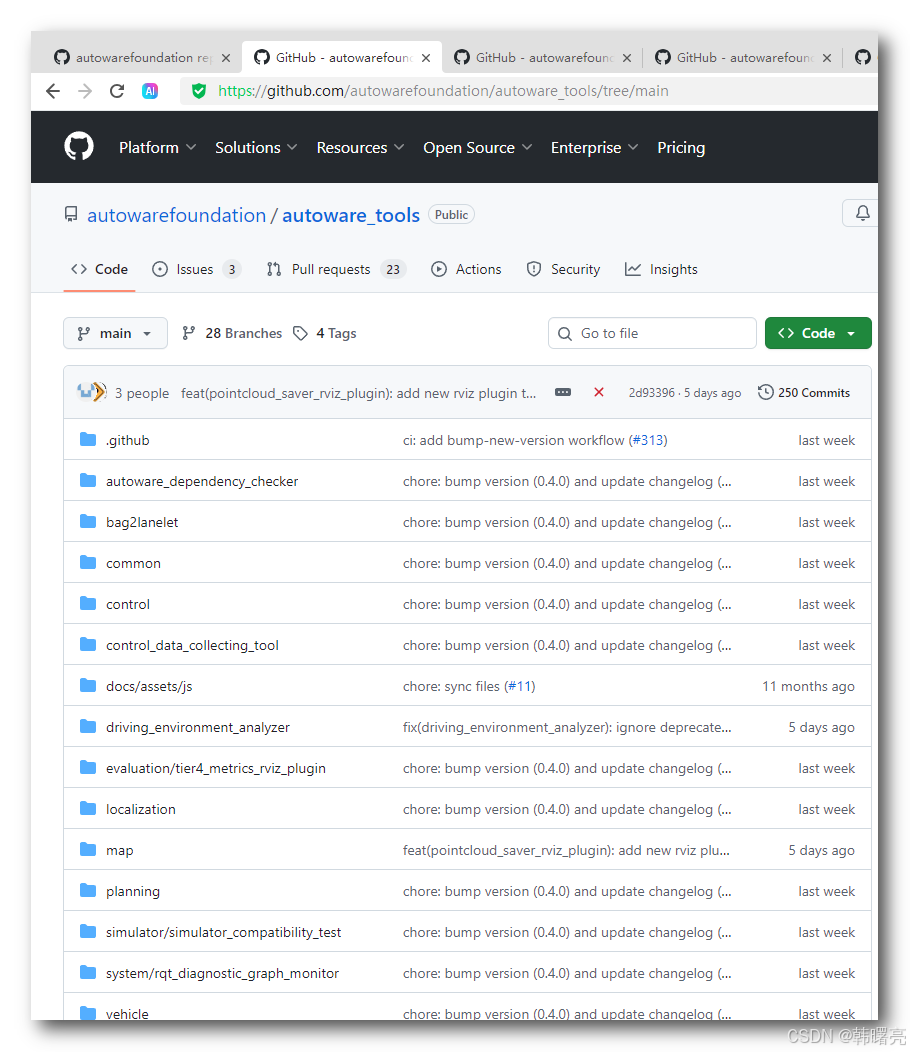Screen dimensions: 910x1052
Task: Expand the Enterprise menu
Action: pyautogui.click(x=594, y=148)
